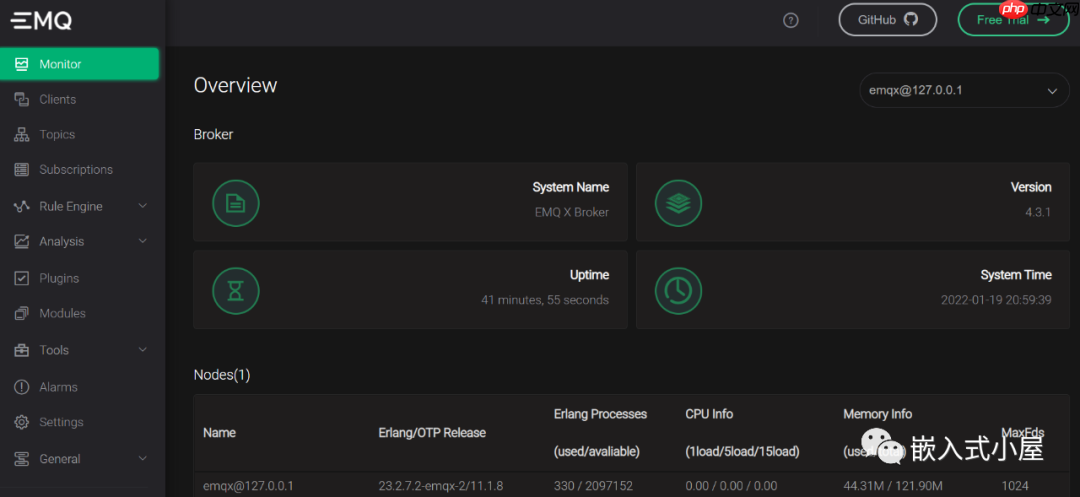Click the Uptime hourglass icon
The image size is (1080, 497).
[236, 291]
